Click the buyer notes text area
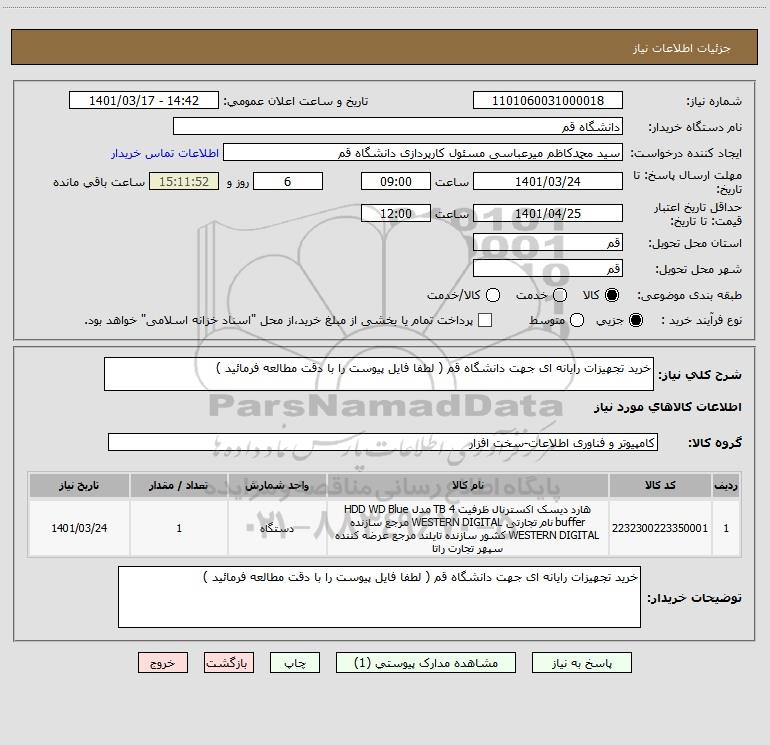 coord(379,597)
